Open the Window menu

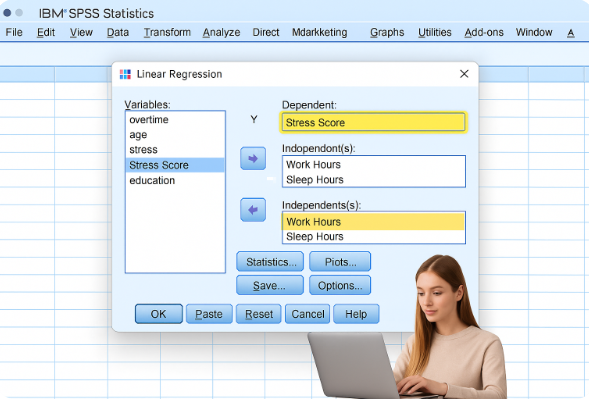[534, 32]
